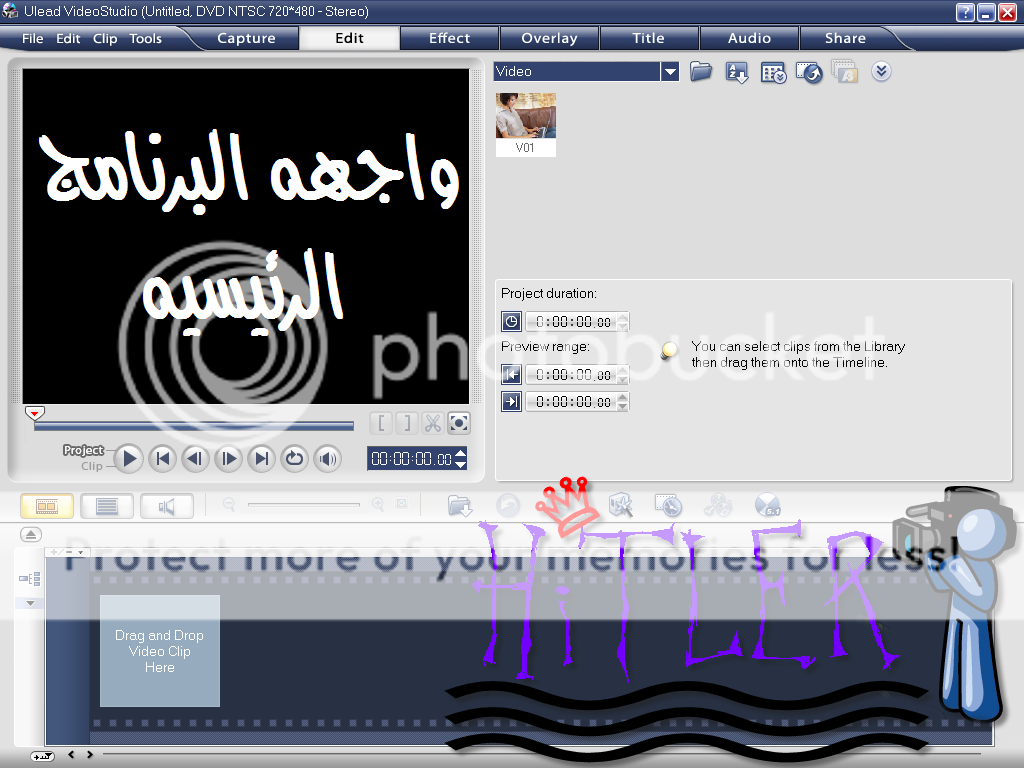Click the System Volume speaker button

[x=328, y=458]
